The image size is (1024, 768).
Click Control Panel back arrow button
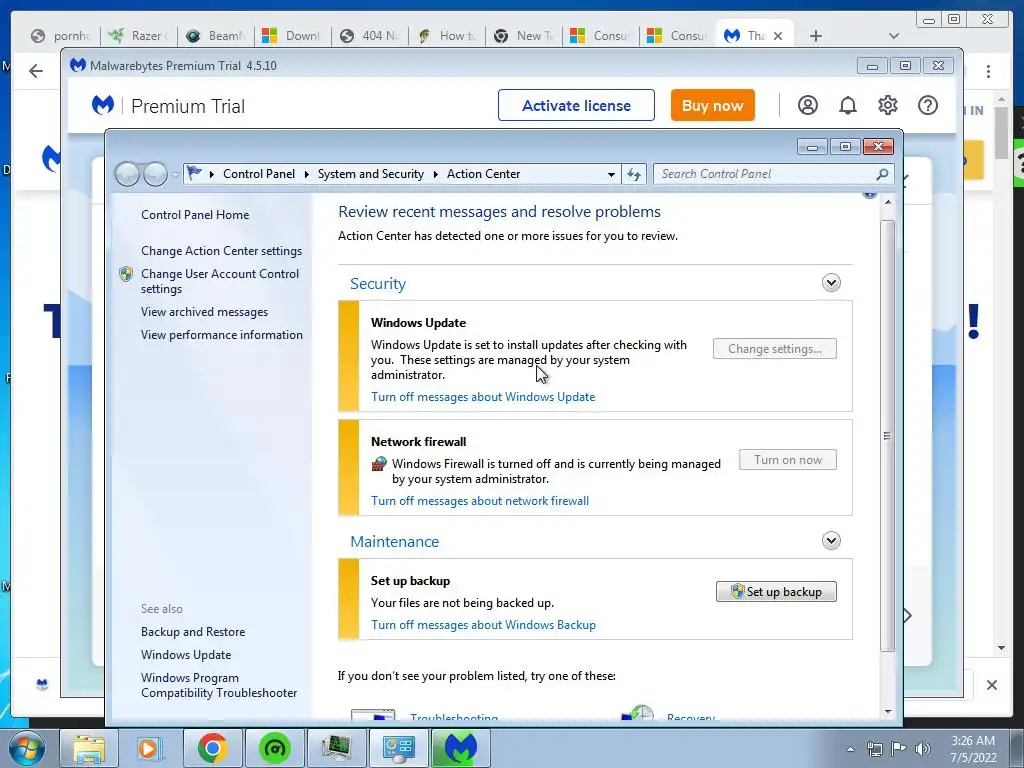click(x=127, y=174)
